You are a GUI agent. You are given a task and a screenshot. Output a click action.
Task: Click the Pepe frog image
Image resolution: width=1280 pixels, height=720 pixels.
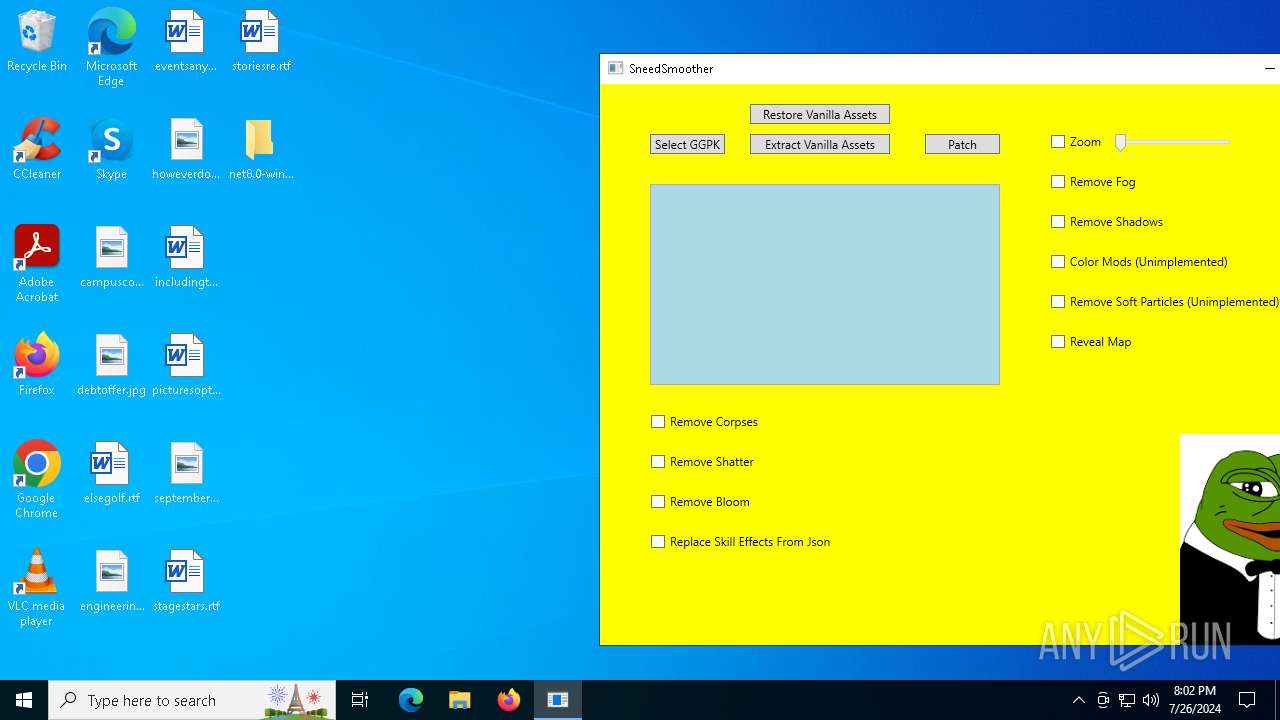[x=1230, y=539]
